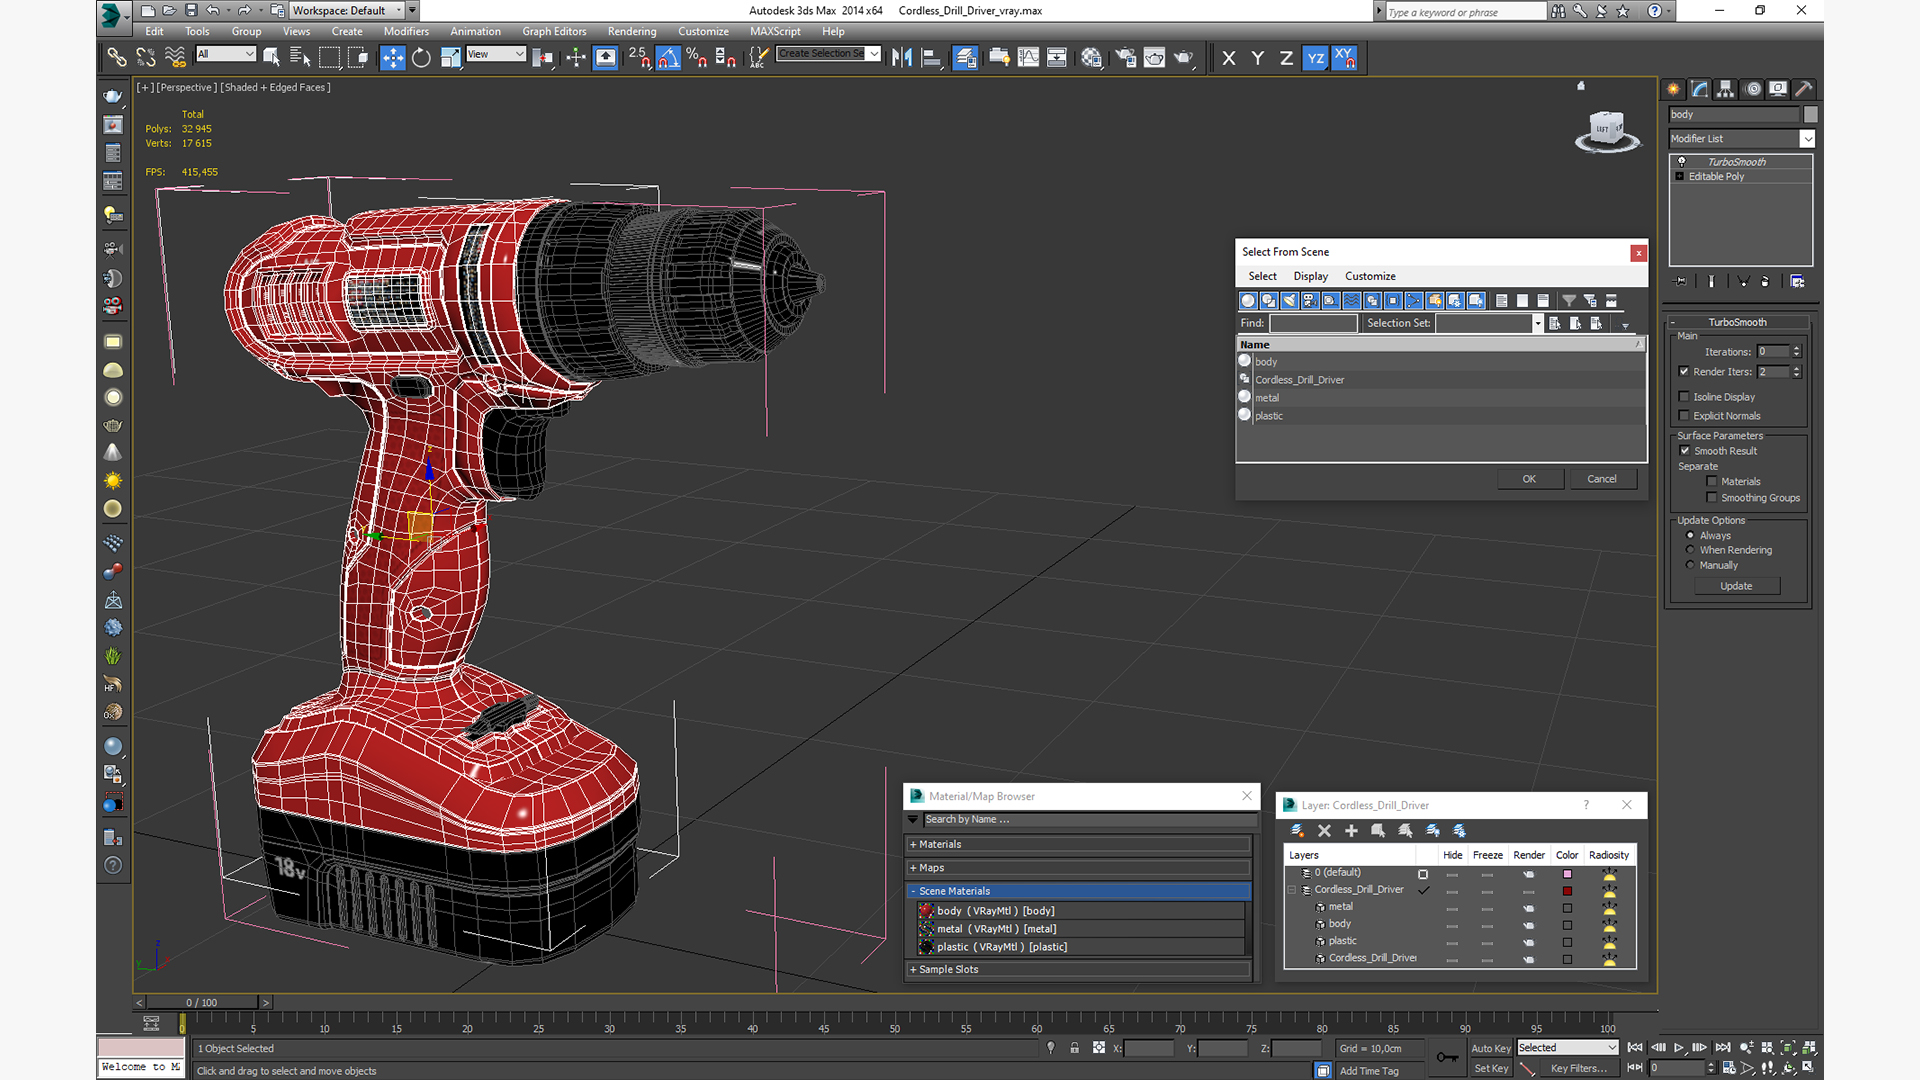
Task: Click Cancel in Select From Scene
Action: [1601, 479]
